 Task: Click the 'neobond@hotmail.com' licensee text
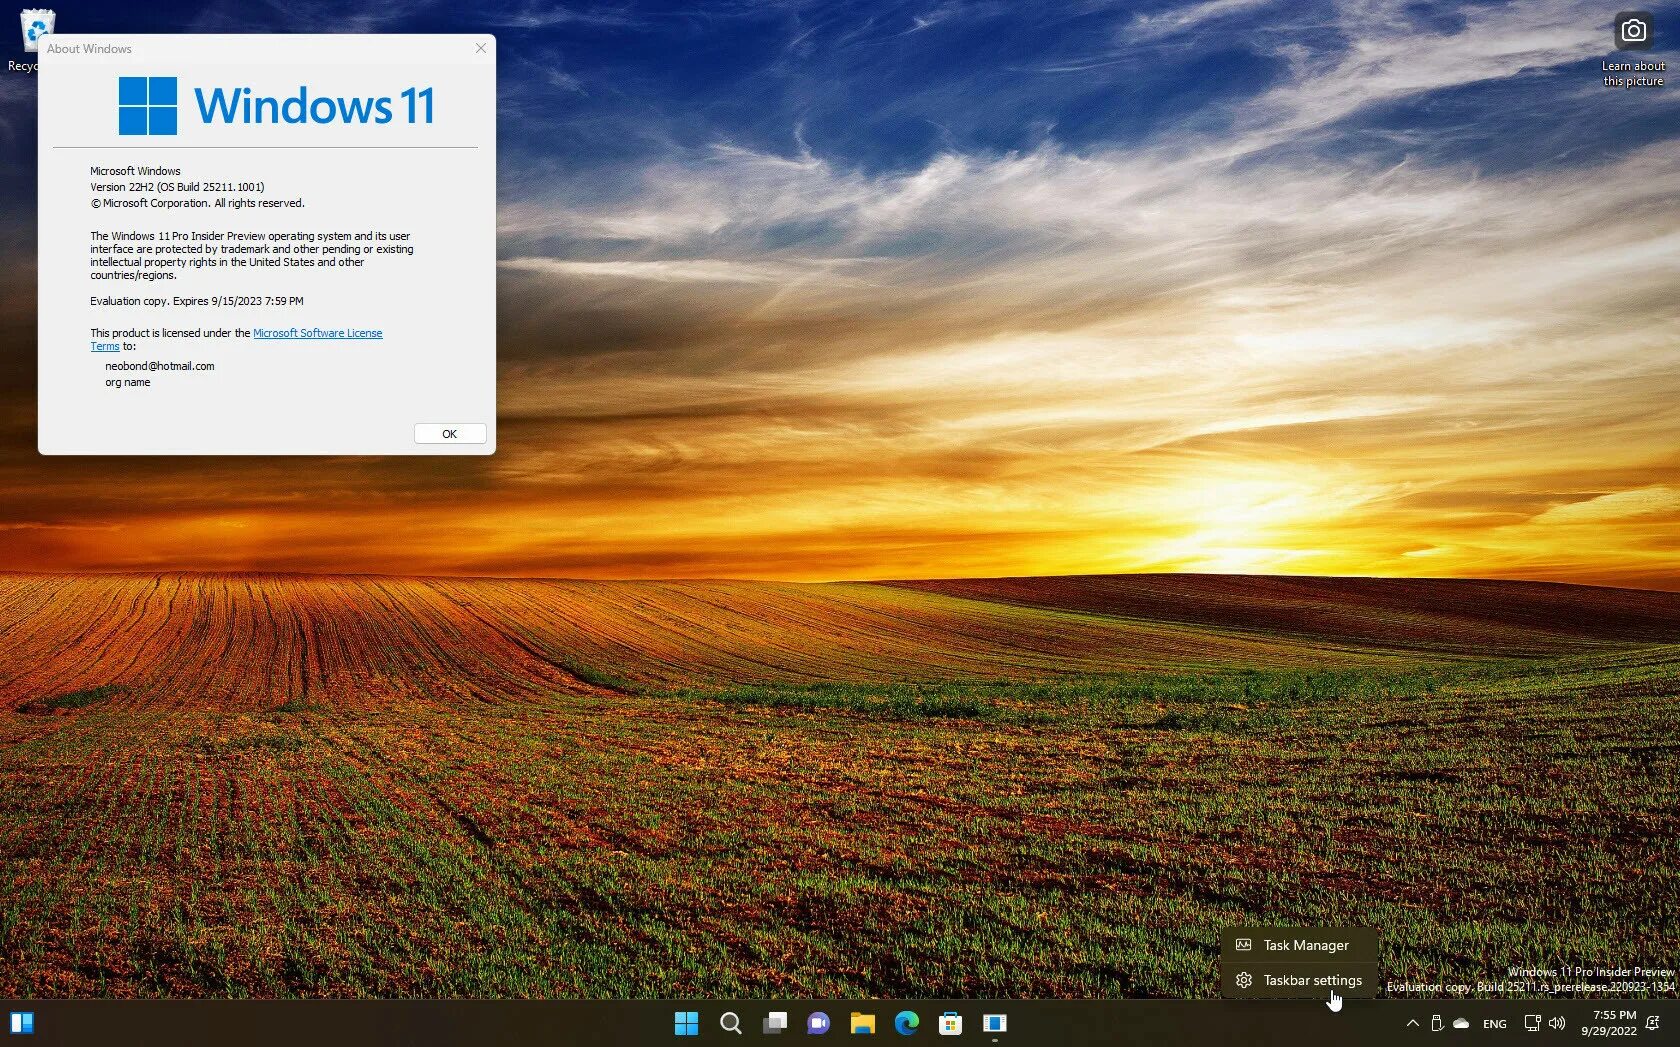160,366
